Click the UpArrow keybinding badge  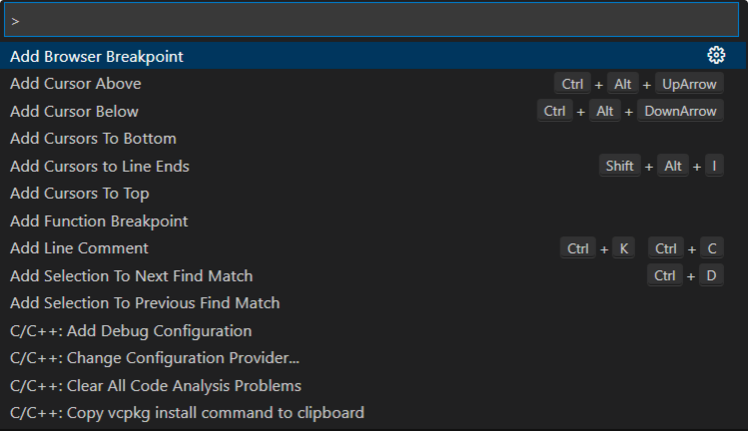click(x=689, y=84)
